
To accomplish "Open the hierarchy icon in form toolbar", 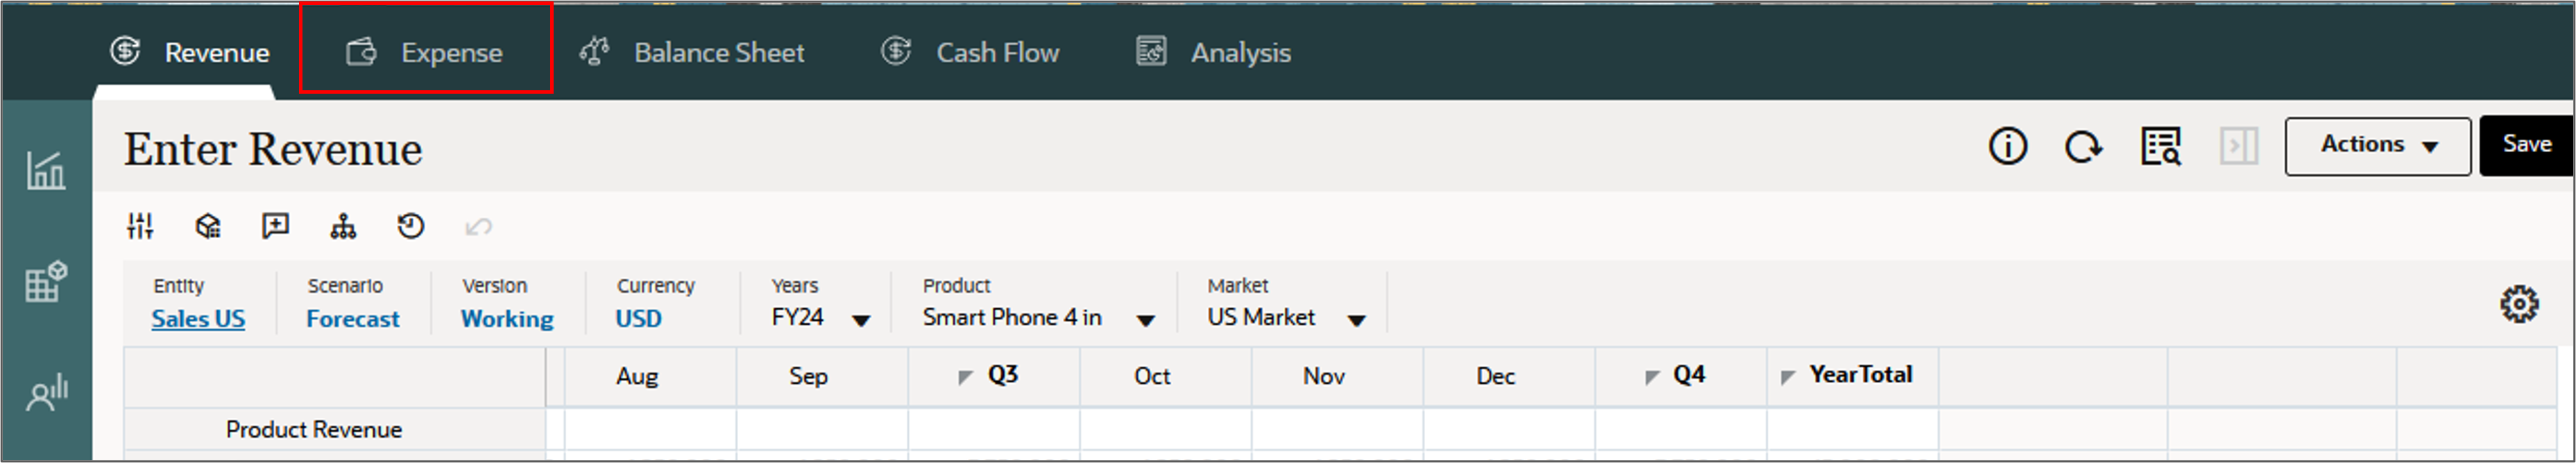I will pos(343,227).
